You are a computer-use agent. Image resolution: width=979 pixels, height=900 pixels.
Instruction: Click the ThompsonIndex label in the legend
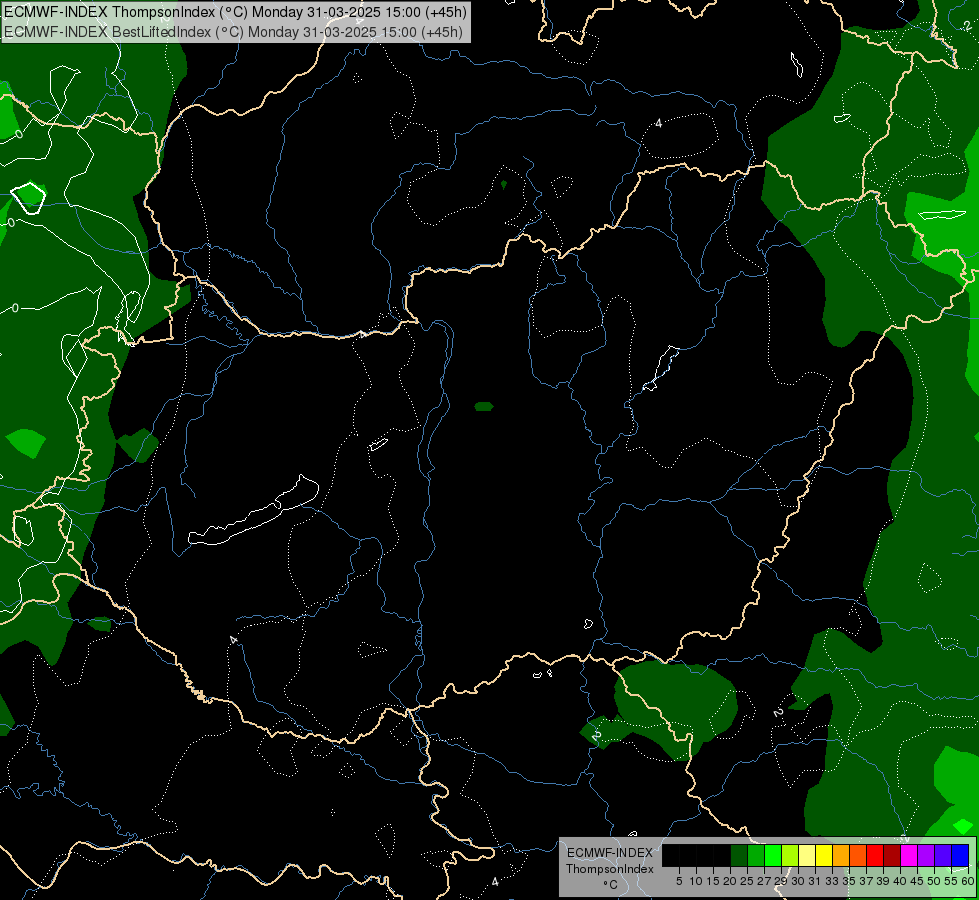point(610,869)
